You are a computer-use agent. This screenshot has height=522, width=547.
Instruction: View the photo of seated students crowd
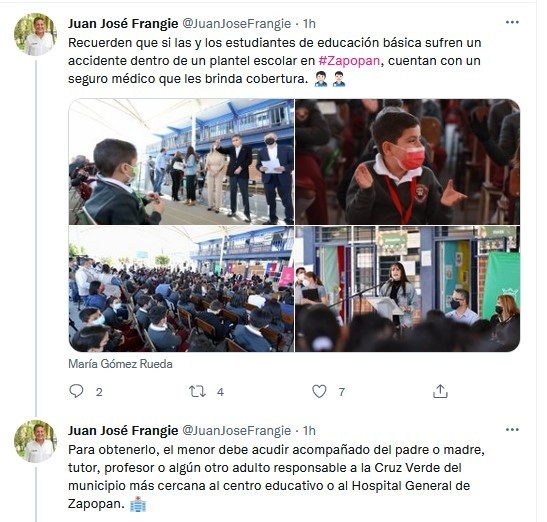[181, 289]
